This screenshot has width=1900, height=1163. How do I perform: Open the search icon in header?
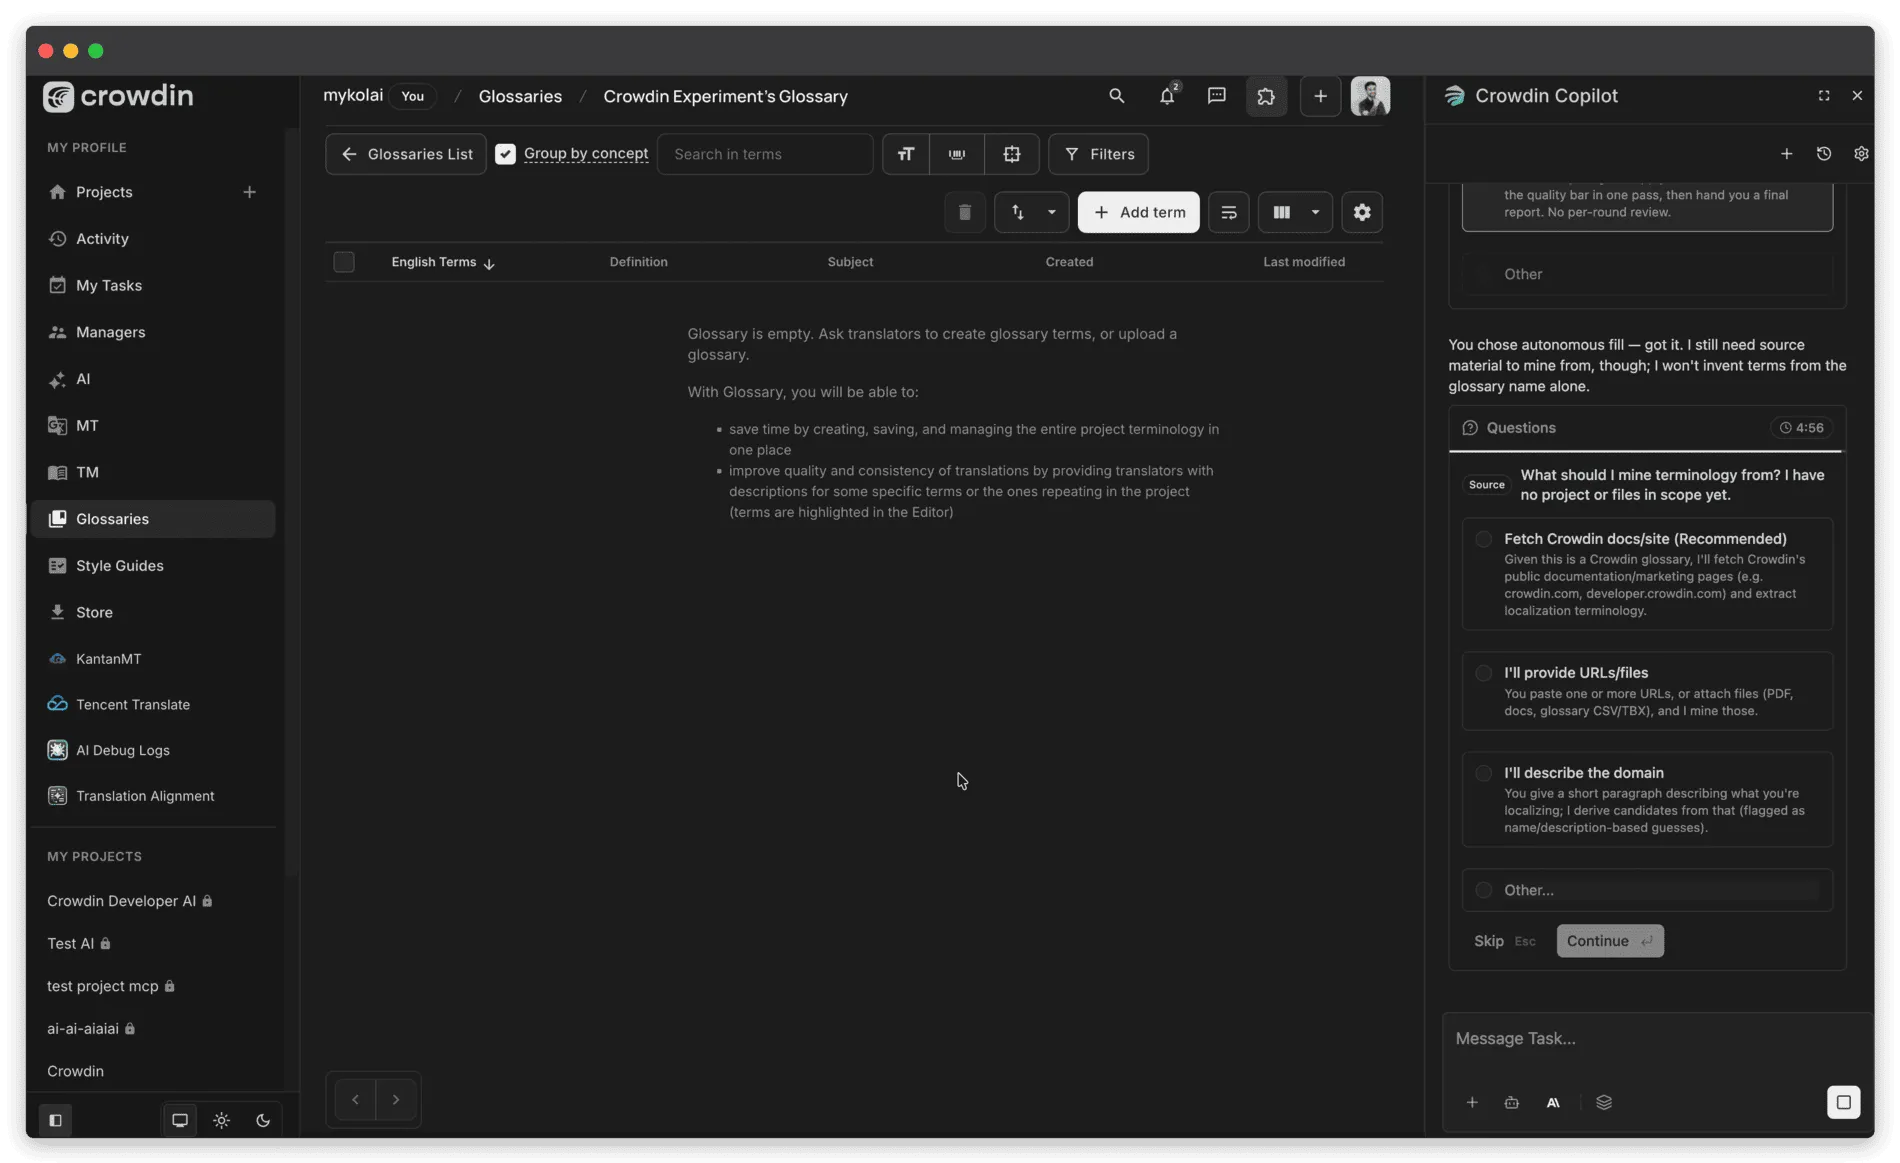(1116, 96)
